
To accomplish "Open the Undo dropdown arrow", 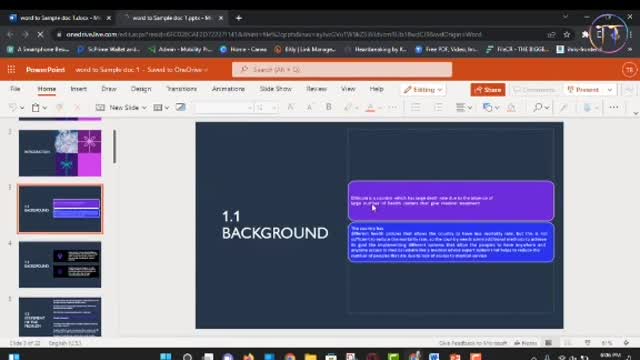I will pyautogui.click(x=22, y=108).
